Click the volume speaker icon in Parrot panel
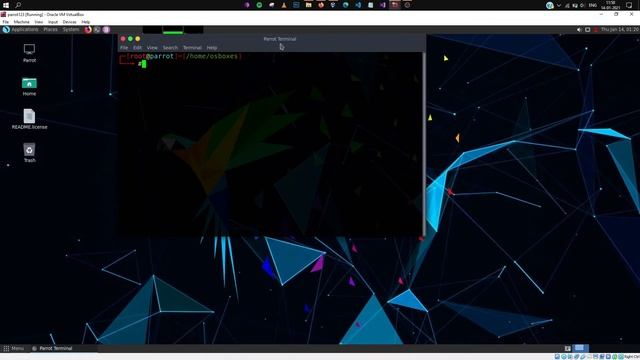The image size is (640, 360). pos(579,29)
